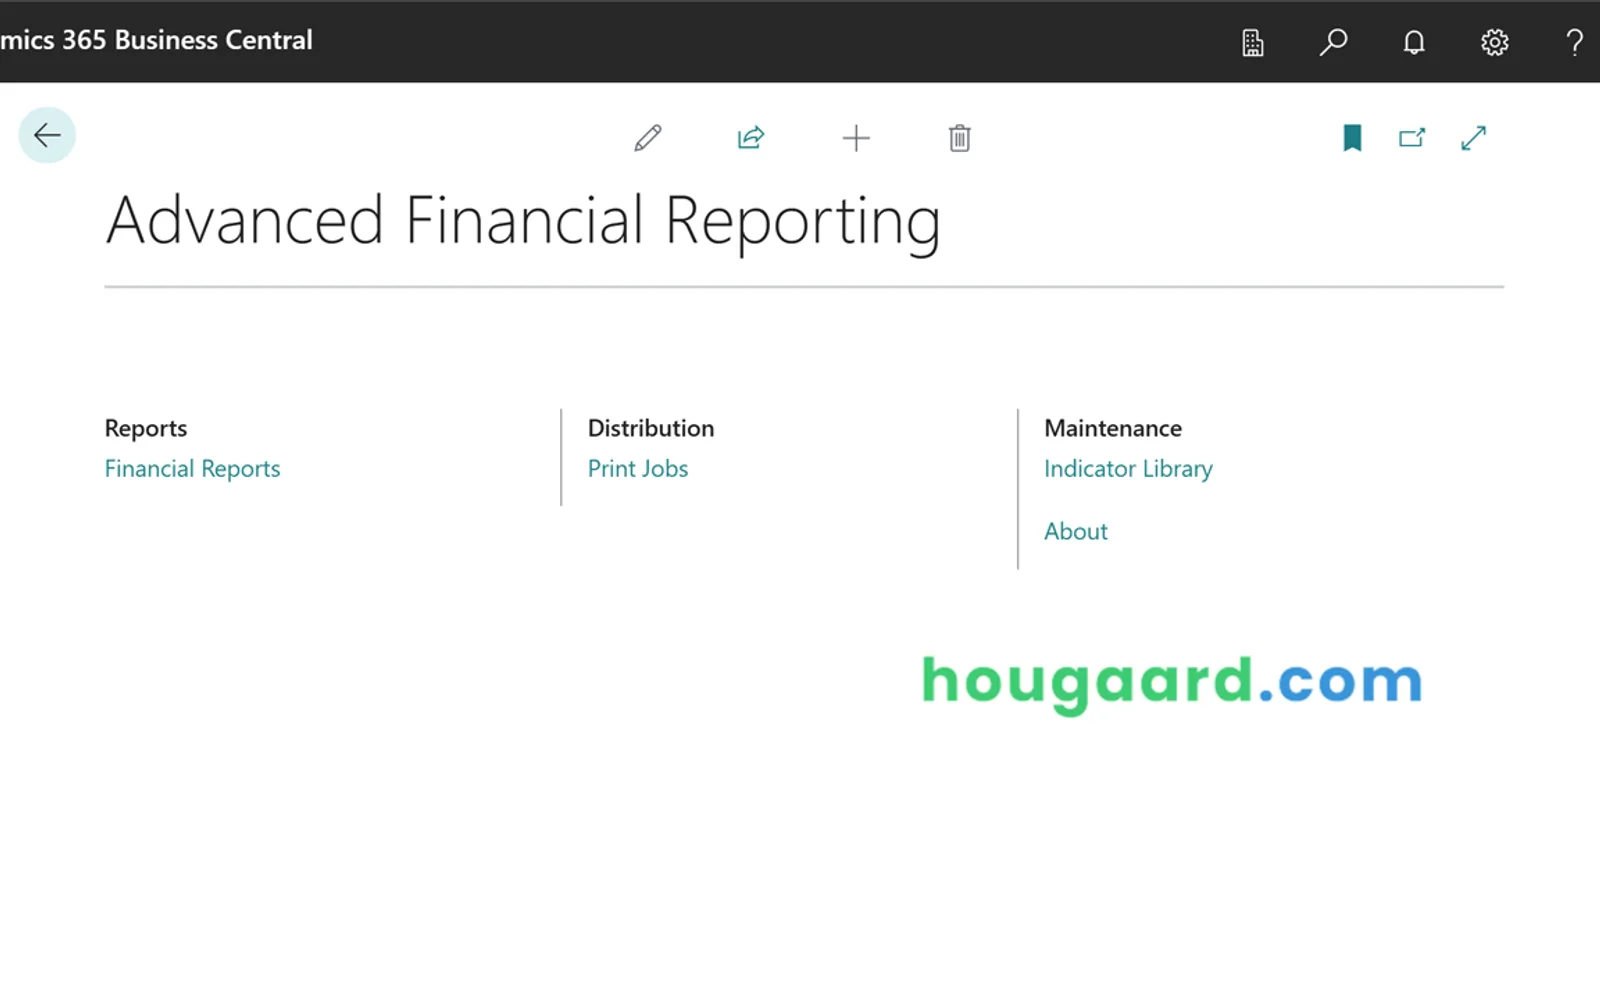This screenshot has height=1000, width=1600.
Task: Click the Business Central header title
Action: pos(156,40)
